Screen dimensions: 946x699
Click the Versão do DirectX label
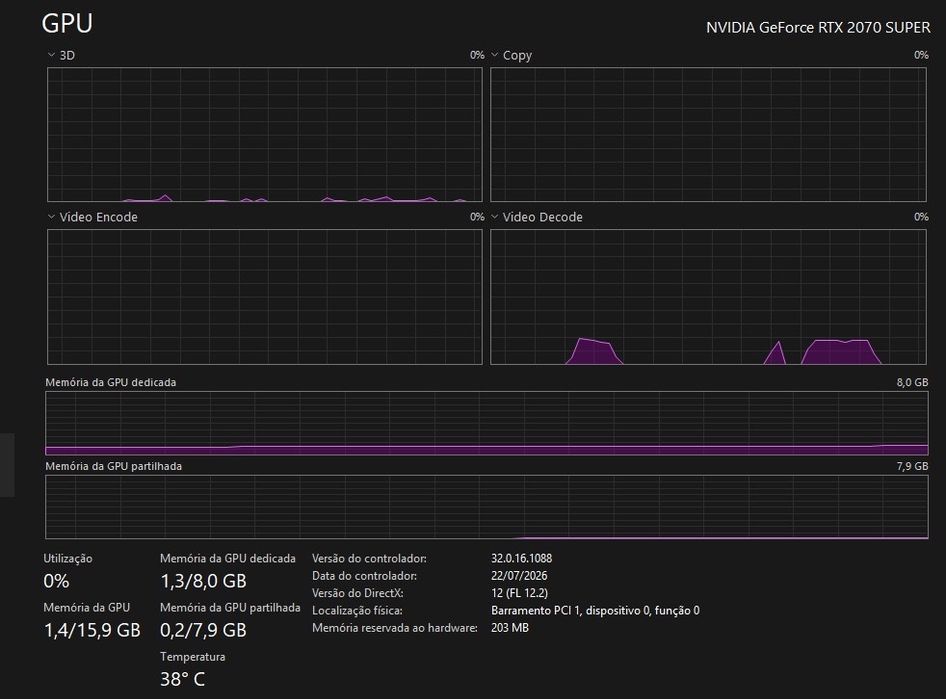(358, 593)
